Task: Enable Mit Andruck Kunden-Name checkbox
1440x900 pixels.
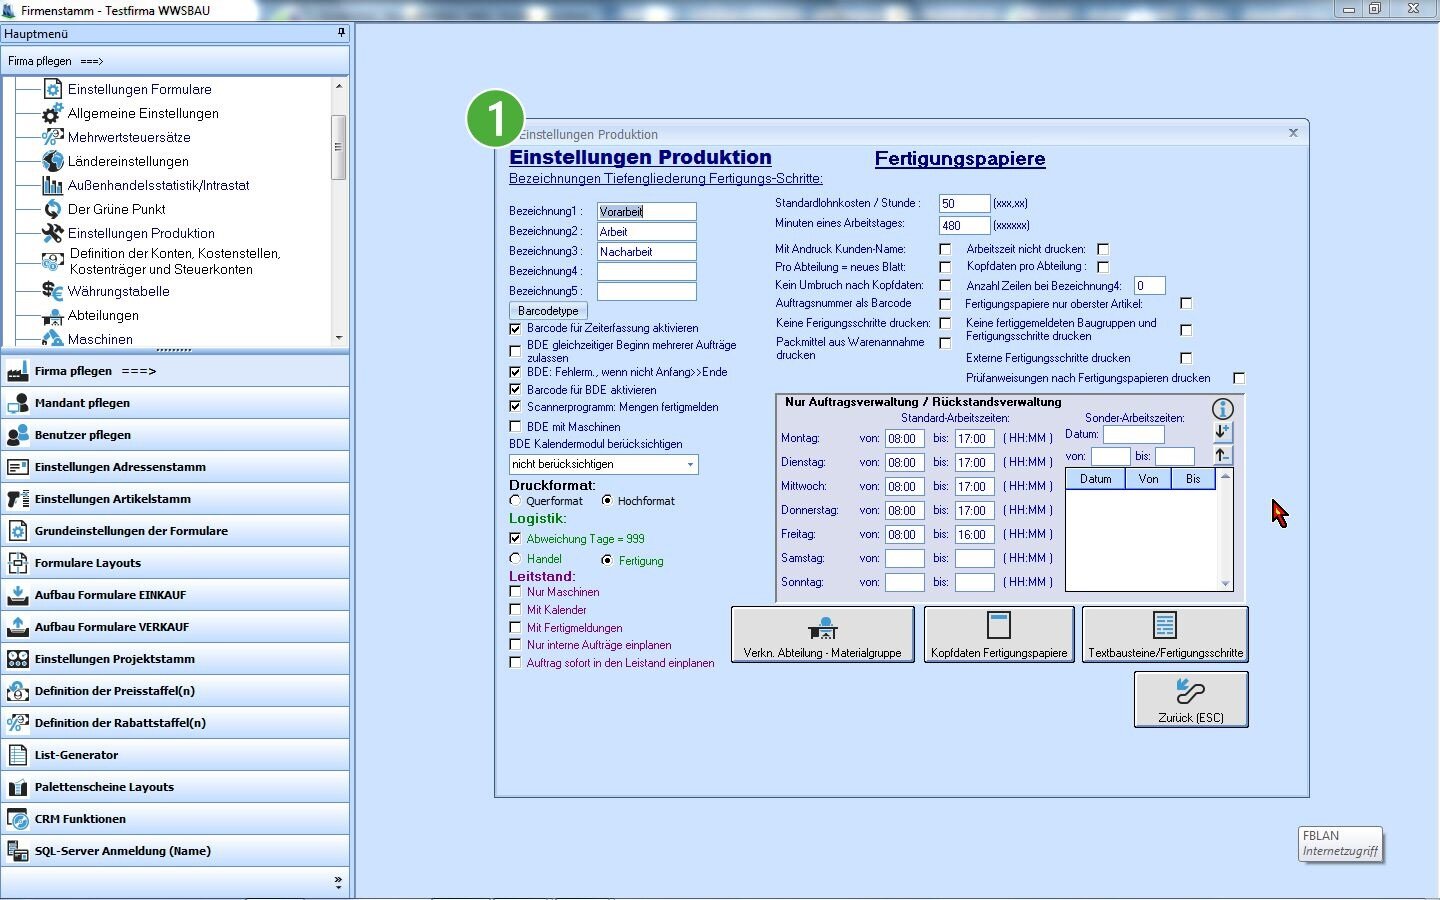Action: [945, 249]
